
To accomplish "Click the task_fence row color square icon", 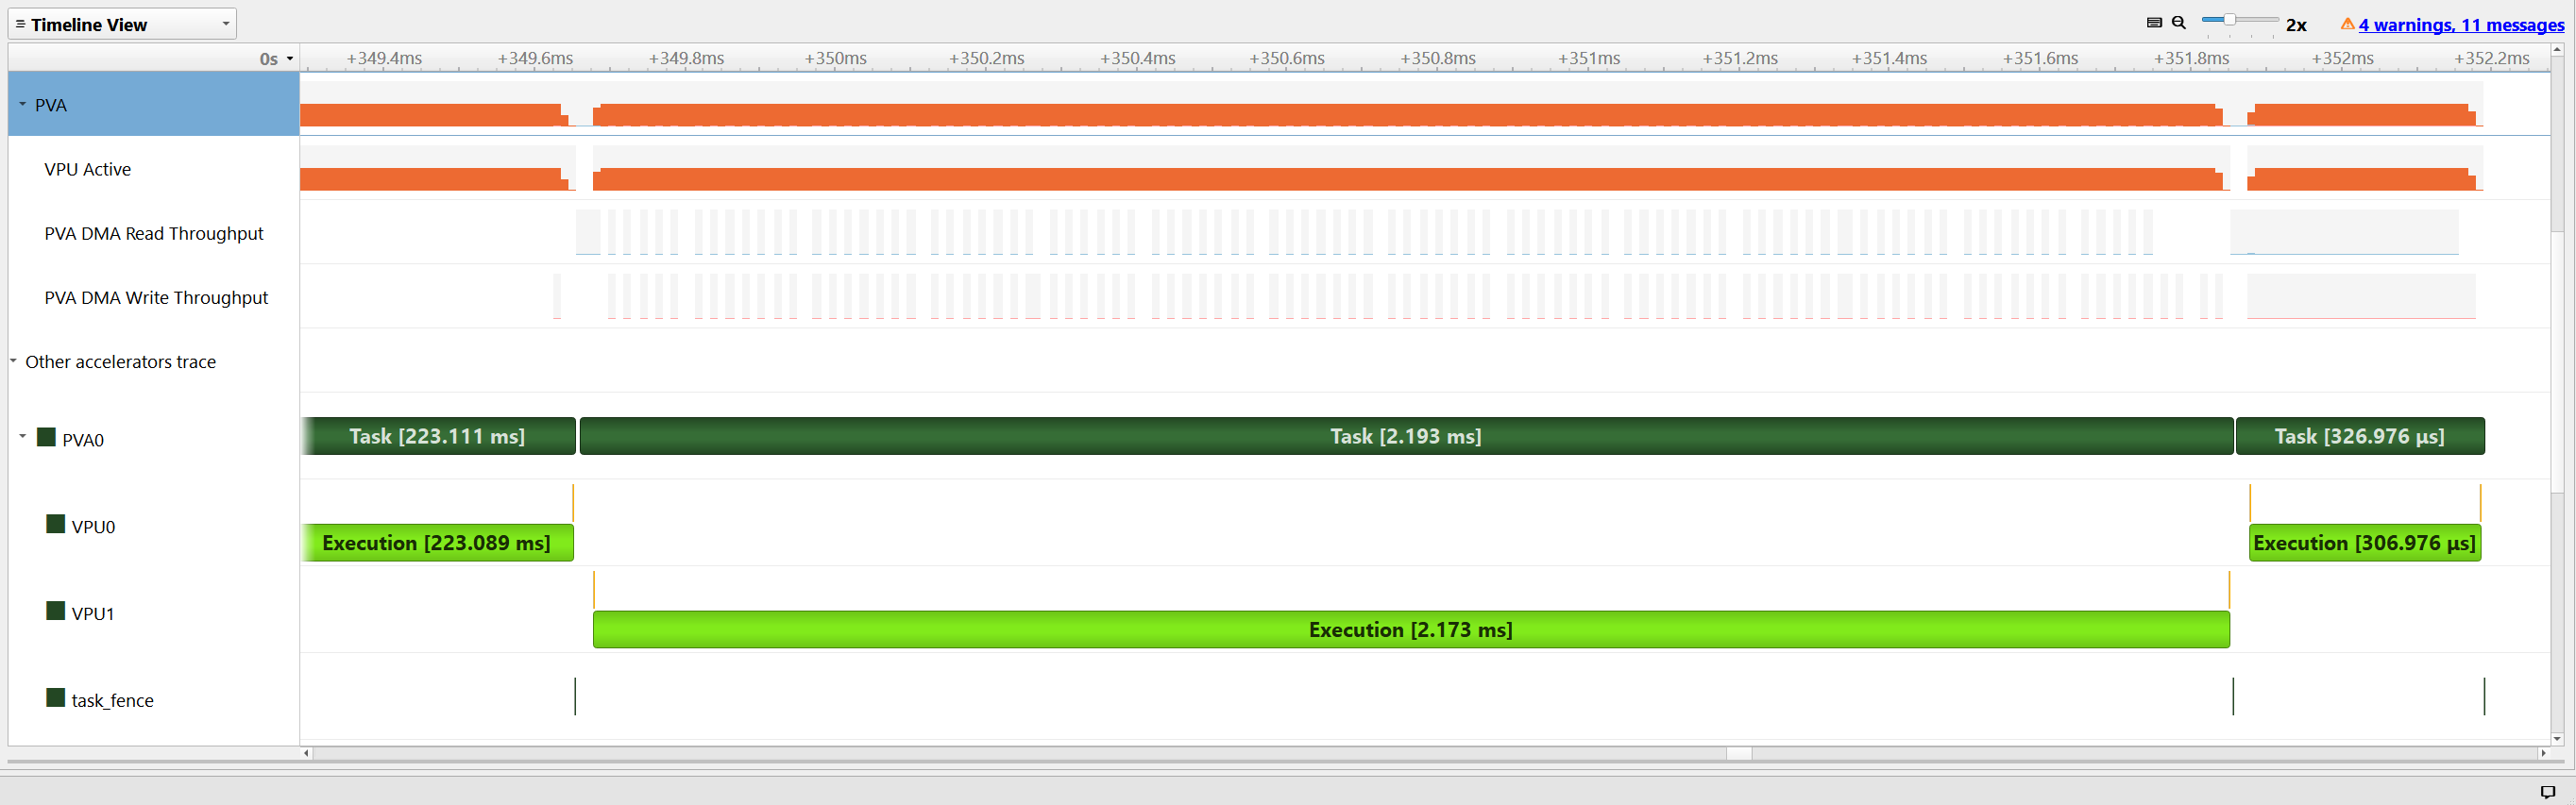I will pos(56,698).
